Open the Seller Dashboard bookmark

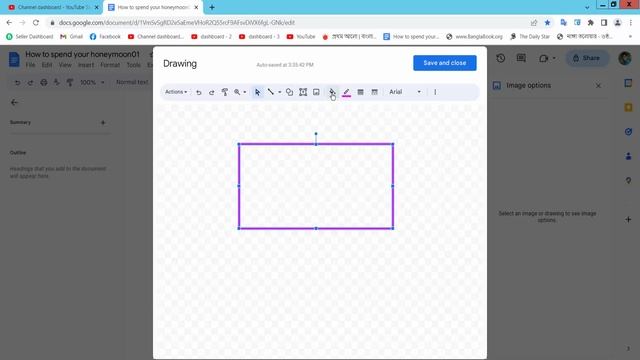point(29,37)
